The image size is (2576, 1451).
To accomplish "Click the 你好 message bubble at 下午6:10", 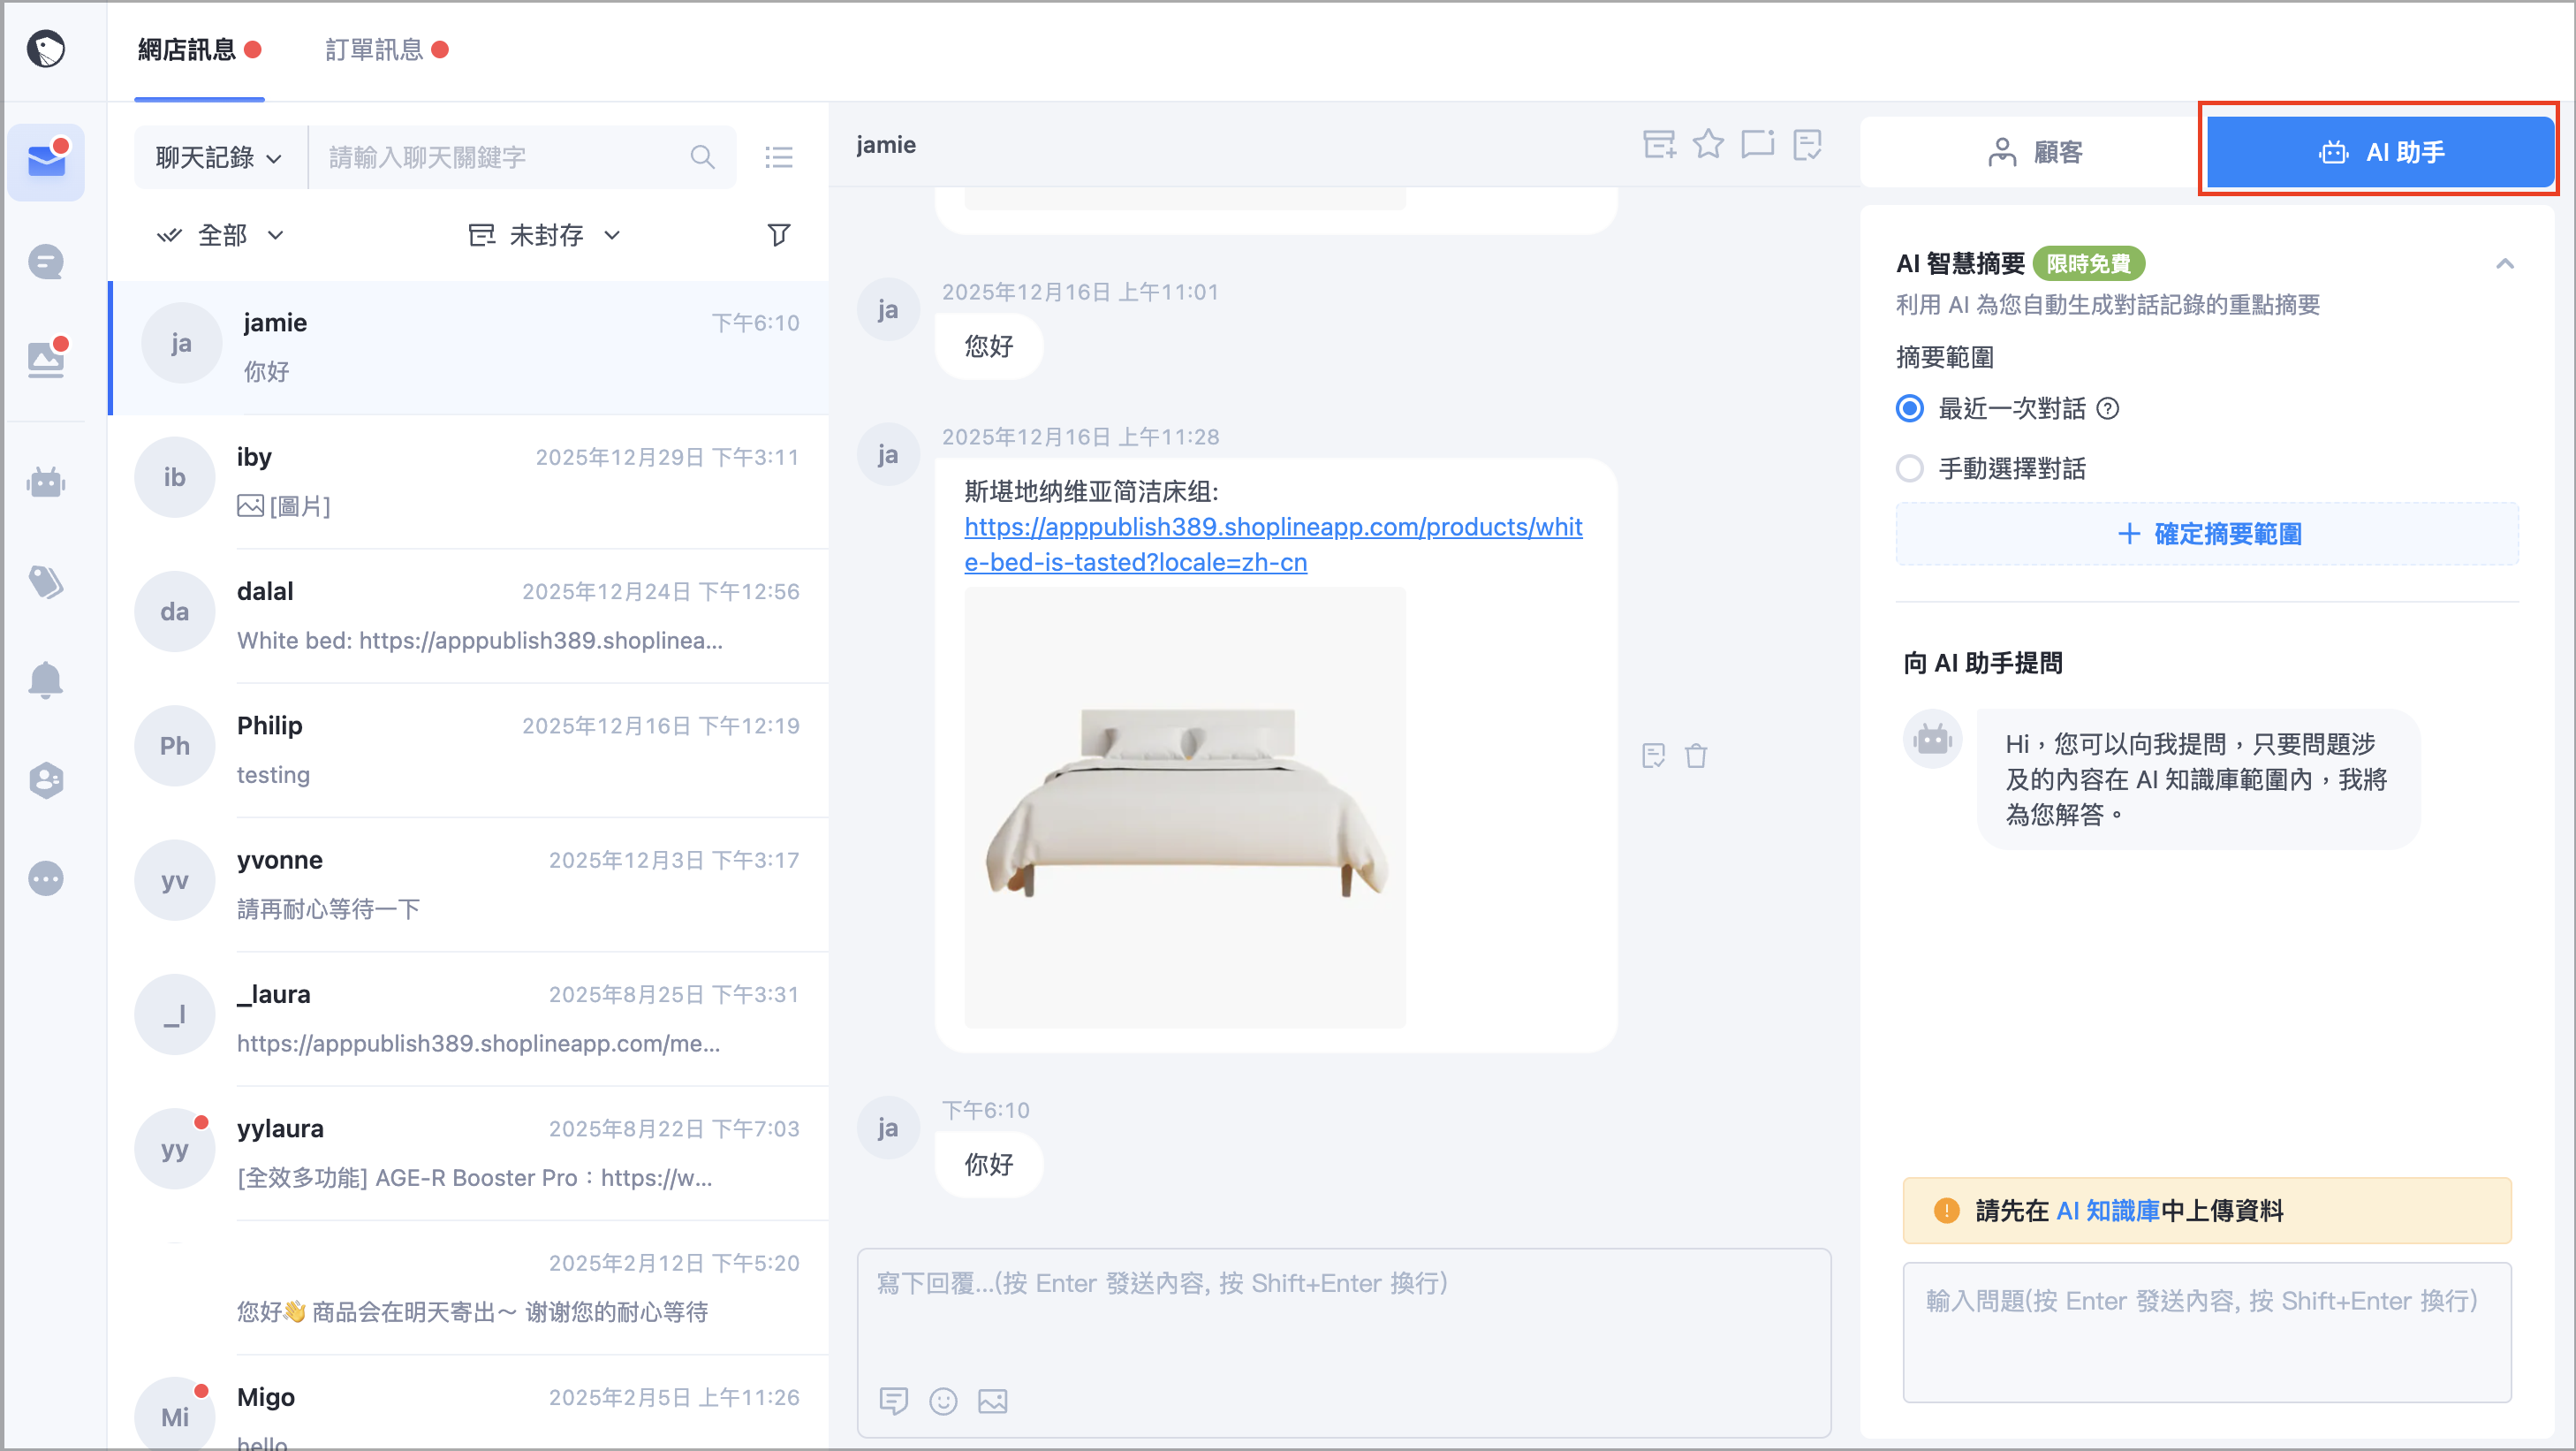I will click(x=989, y=1165).
